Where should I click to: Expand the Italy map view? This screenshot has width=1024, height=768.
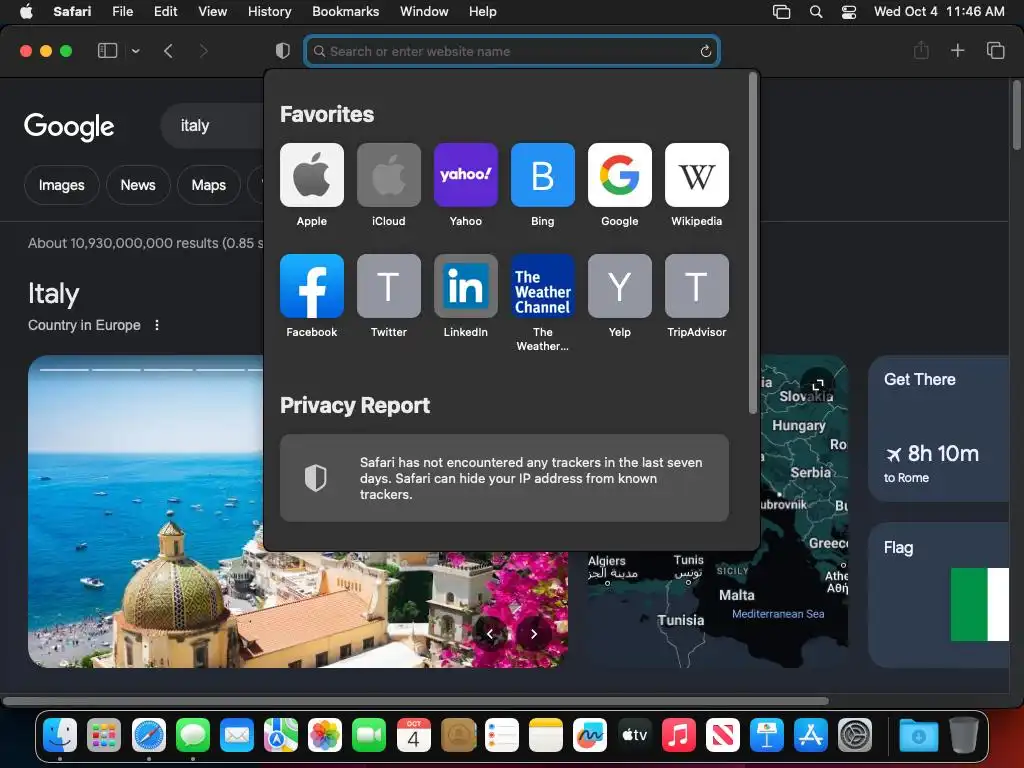point(818,385)
